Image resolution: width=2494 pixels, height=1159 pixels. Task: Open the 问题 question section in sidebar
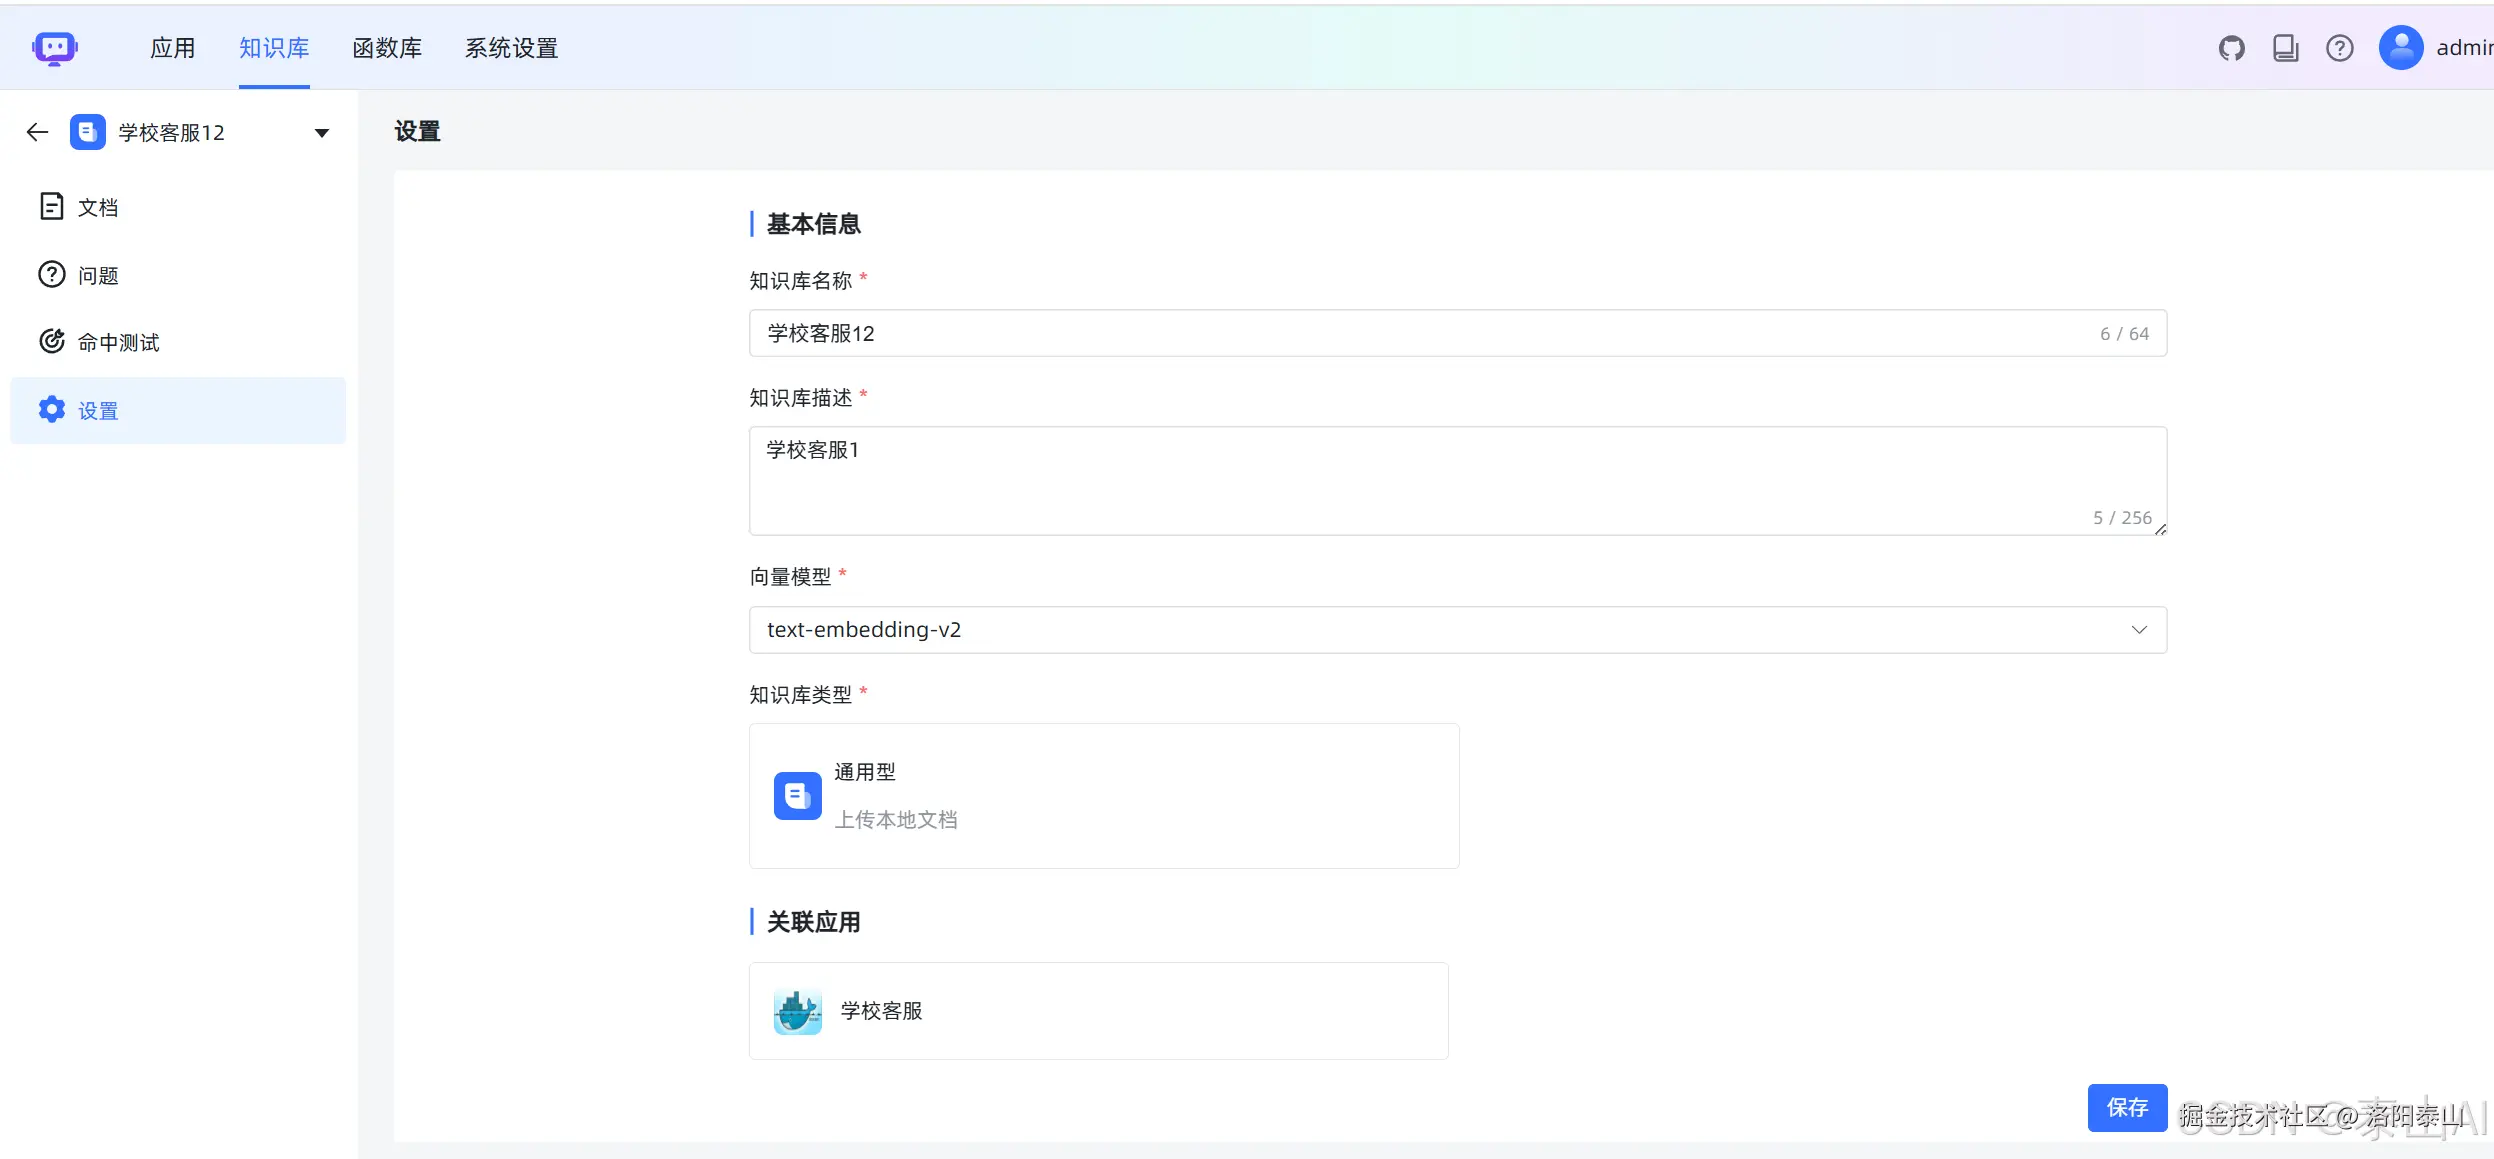coord(98,274)
